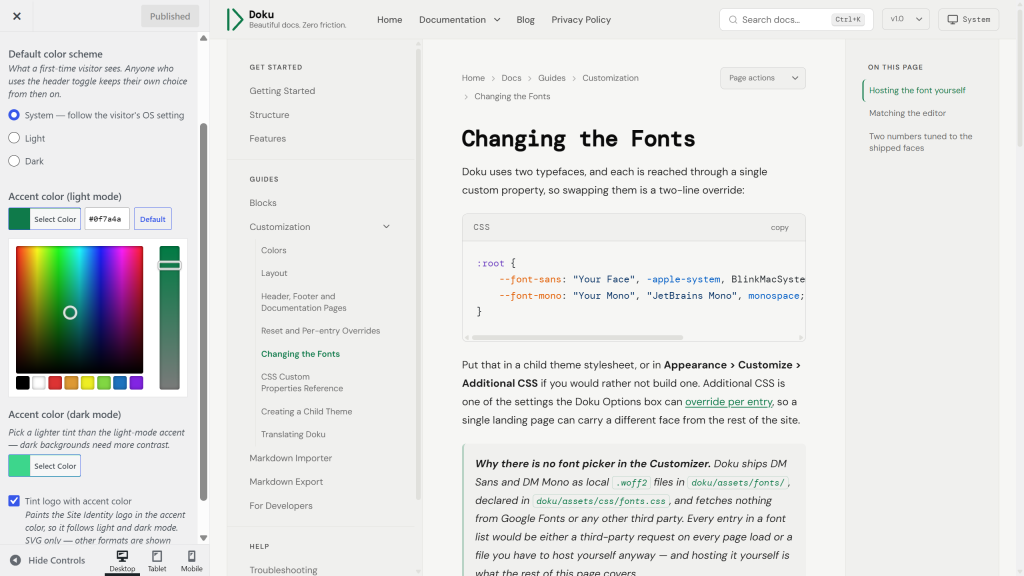The height and width of the screenshot is (576, 1024).
Task: Switch preview to Desktop device icon
Action: pos(122,556)
